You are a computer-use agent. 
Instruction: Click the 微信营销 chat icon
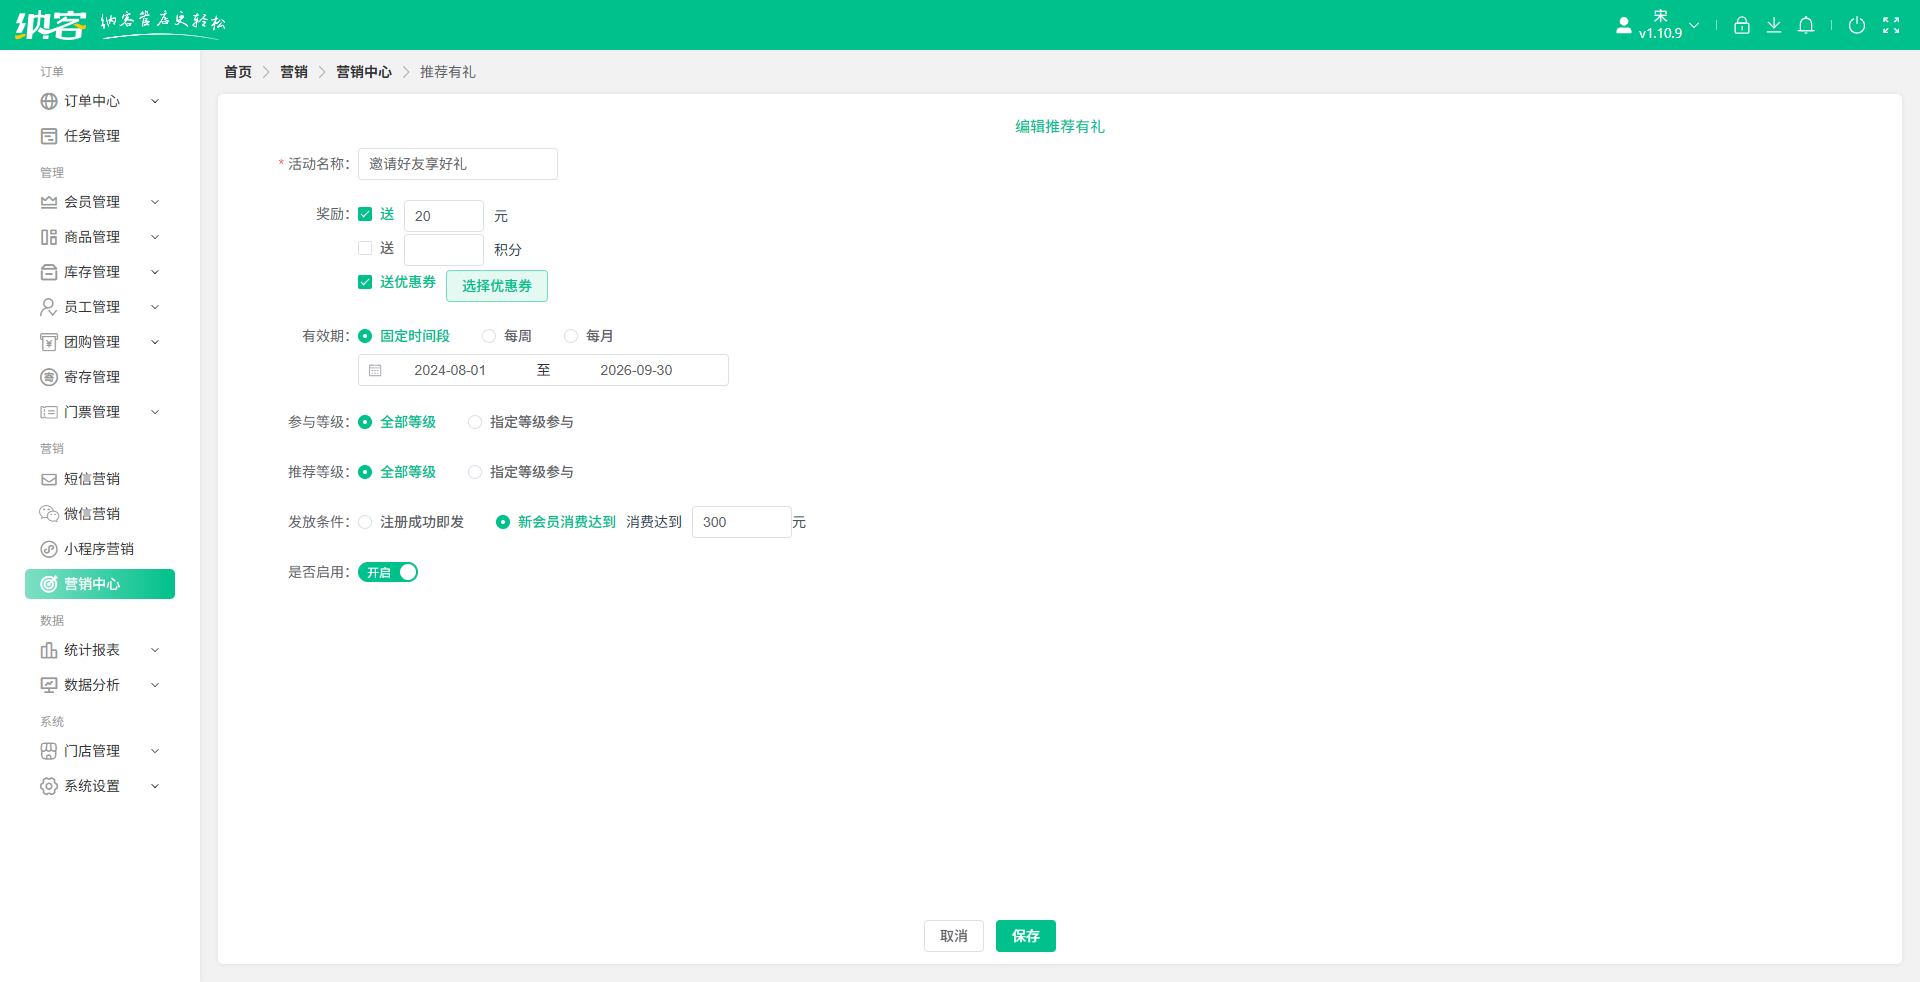[x=48, y=514]
